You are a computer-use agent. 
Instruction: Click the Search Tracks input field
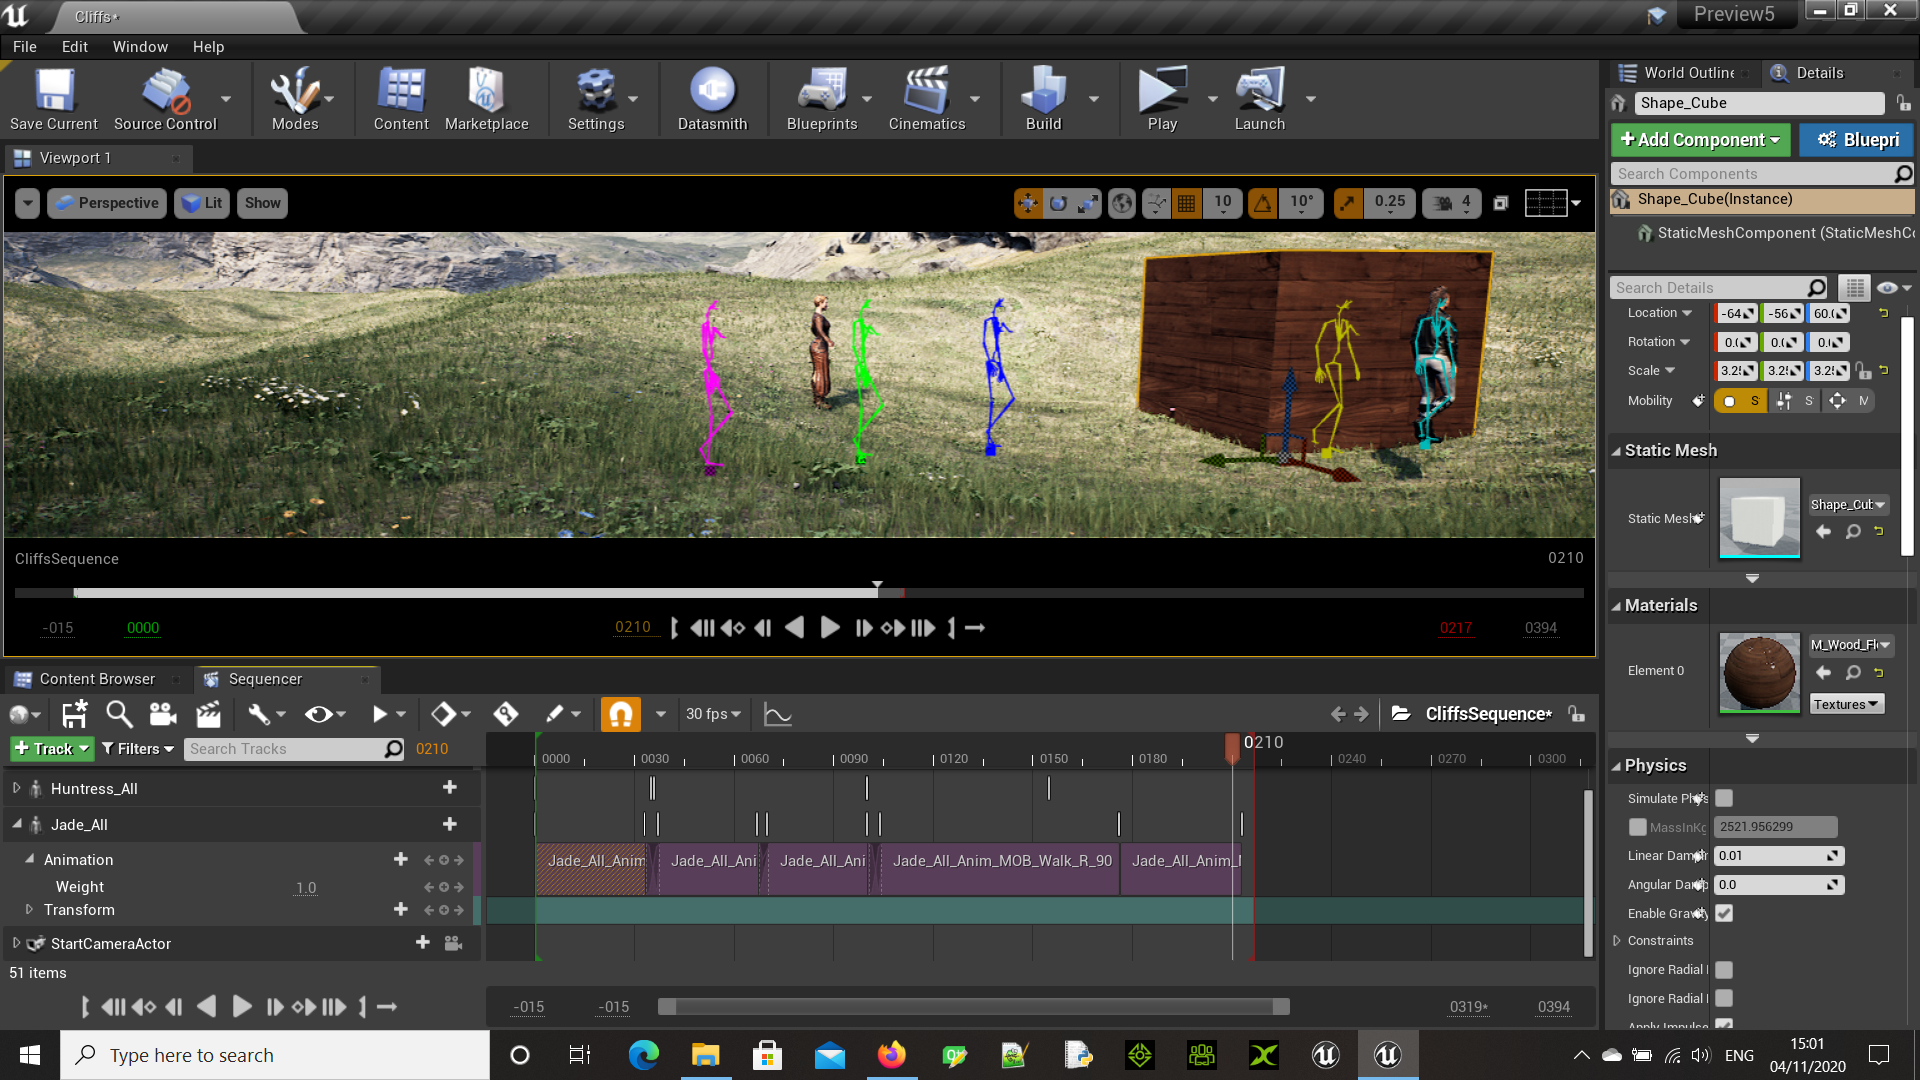click(294, 749)
